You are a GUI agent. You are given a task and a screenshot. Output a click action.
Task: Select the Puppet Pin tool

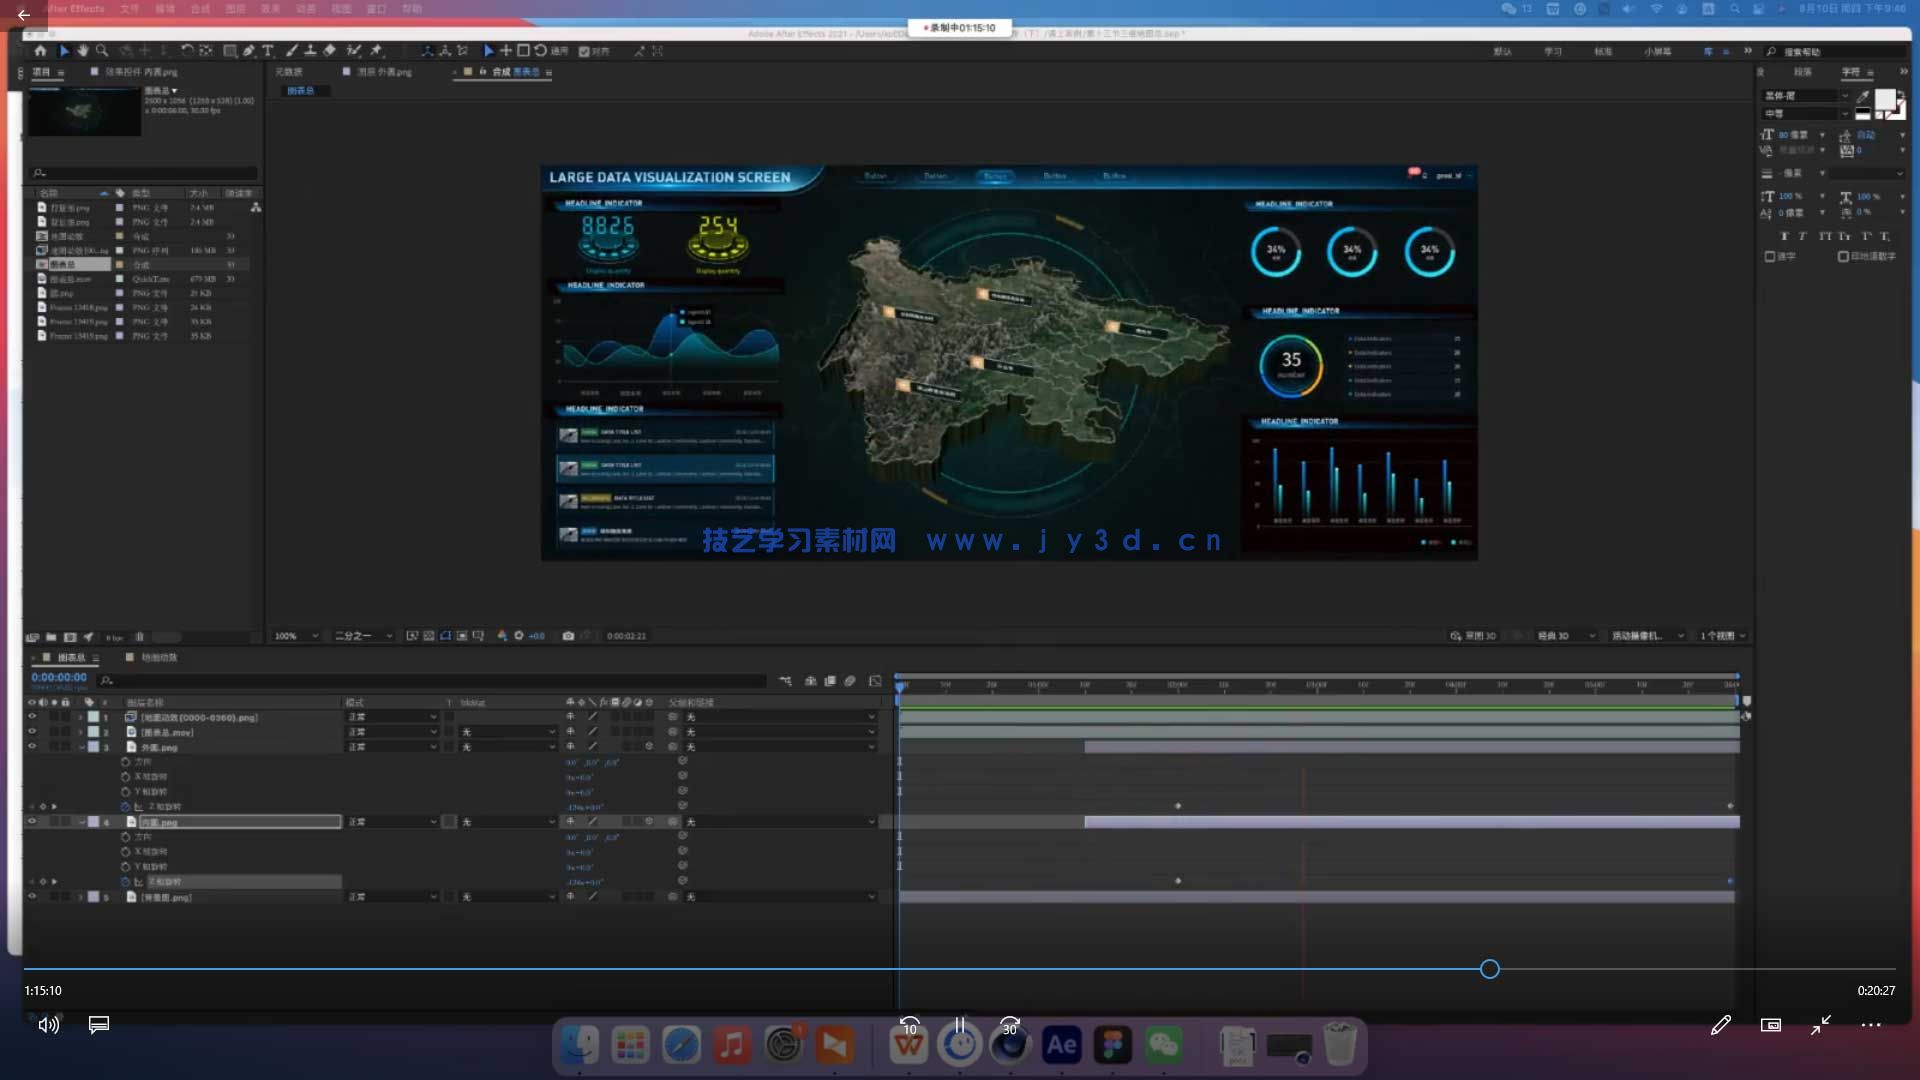376,50
